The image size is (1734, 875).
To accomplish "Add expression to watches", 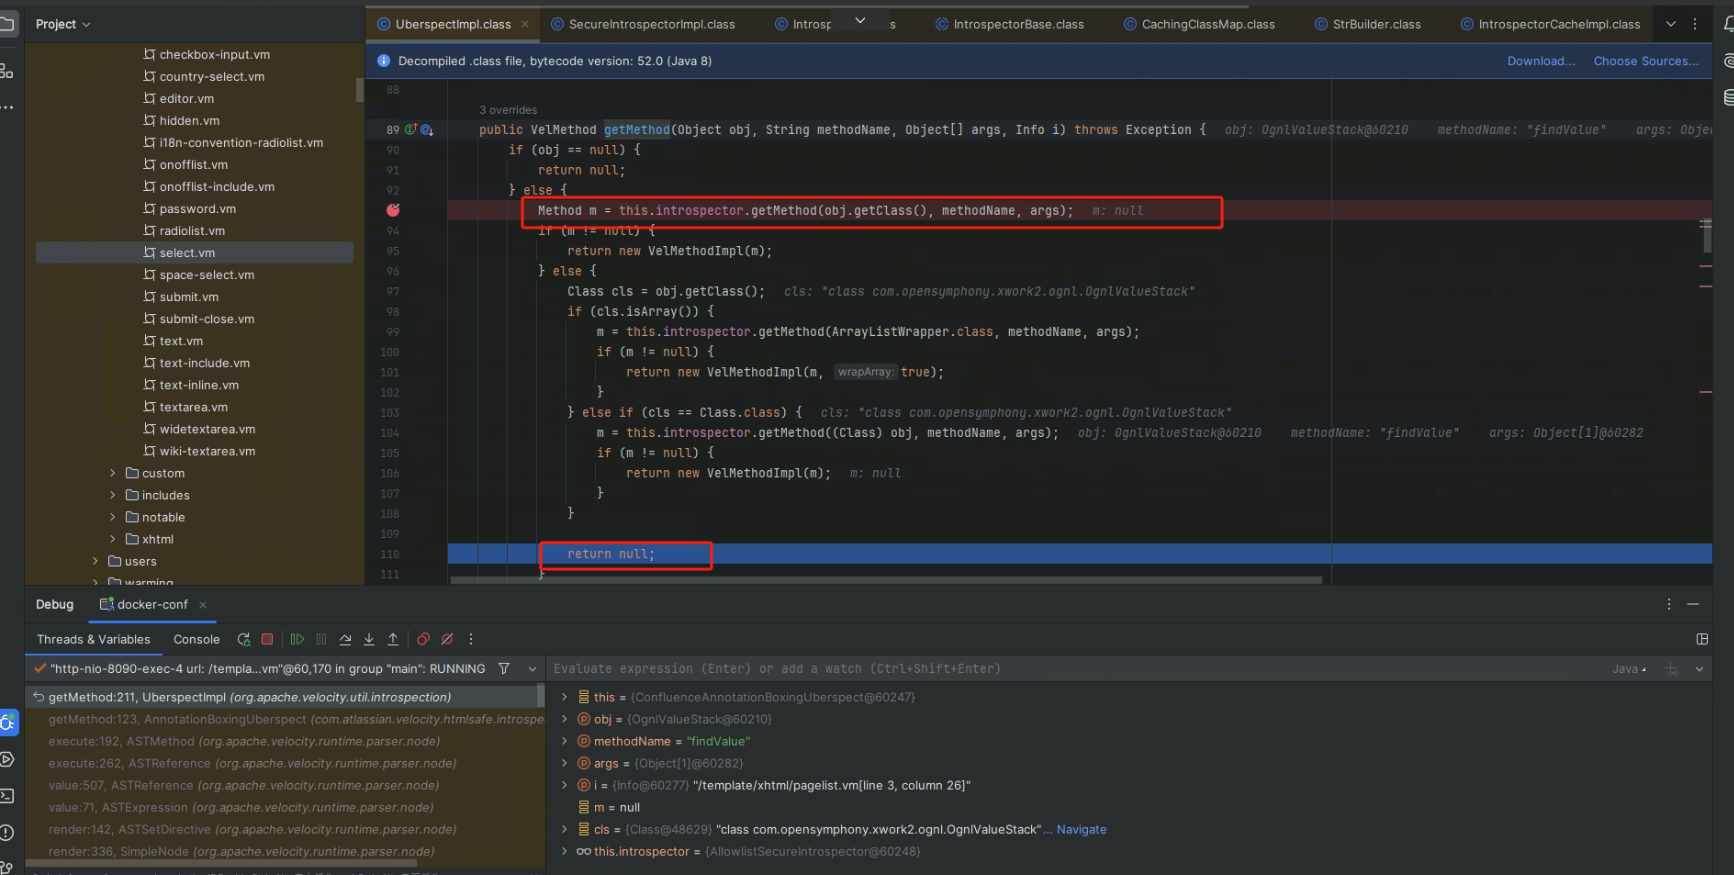I will tap(1672, 669).
